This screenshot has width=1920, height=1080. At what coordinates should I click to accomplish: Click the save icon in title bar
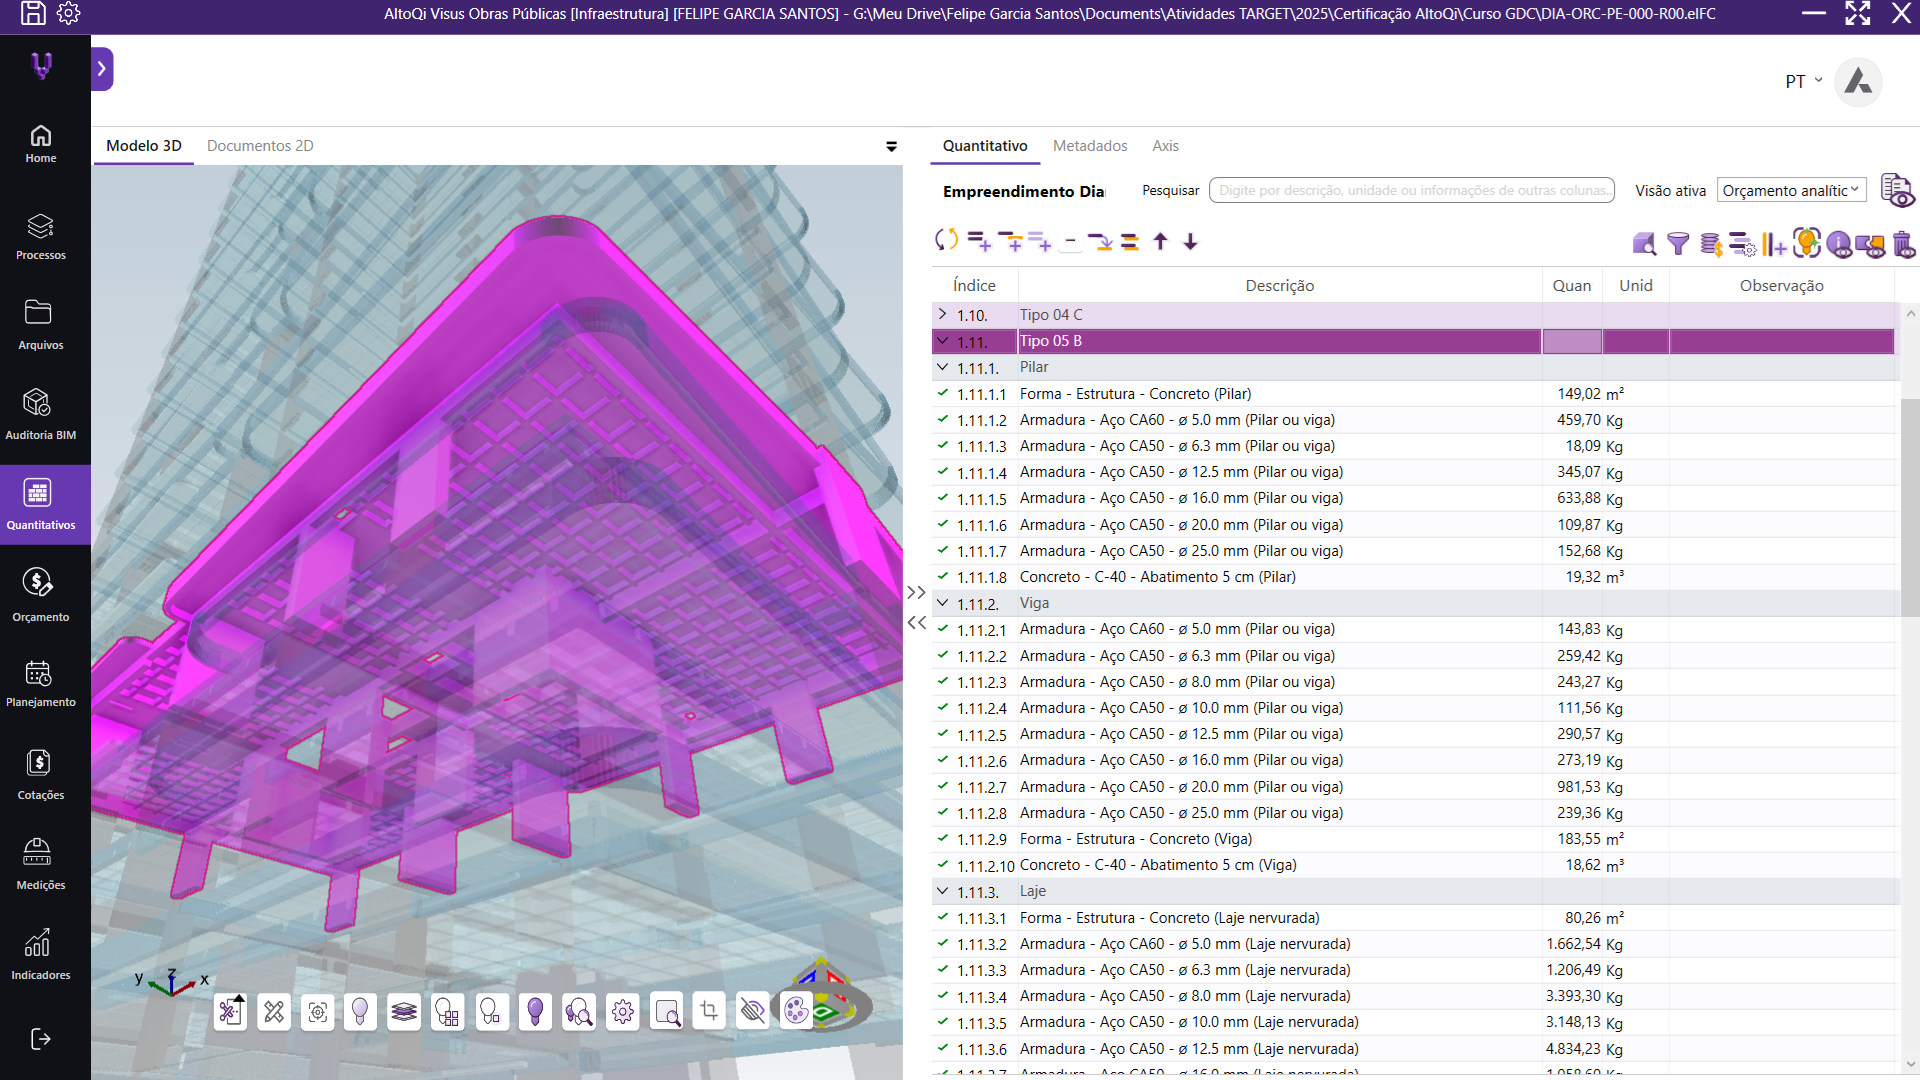pos(33,13)
